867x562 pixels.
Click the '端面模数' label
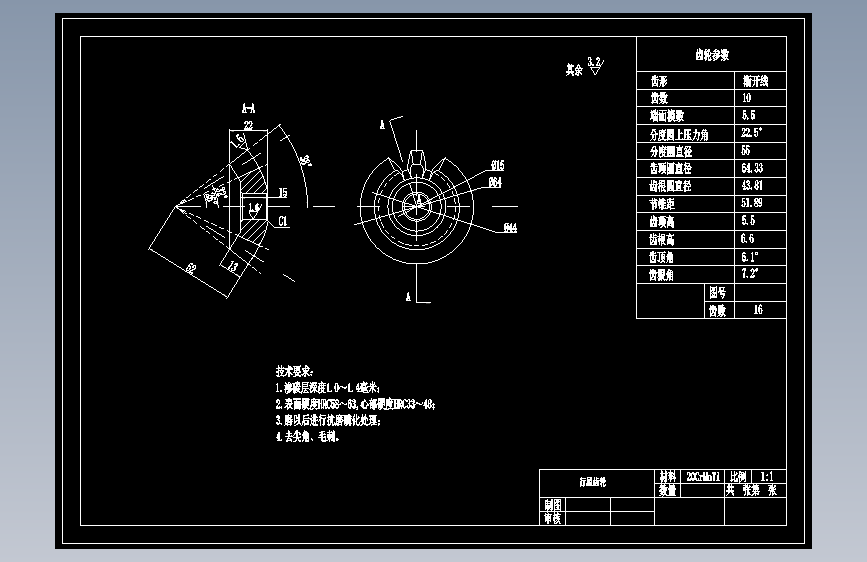667,116
